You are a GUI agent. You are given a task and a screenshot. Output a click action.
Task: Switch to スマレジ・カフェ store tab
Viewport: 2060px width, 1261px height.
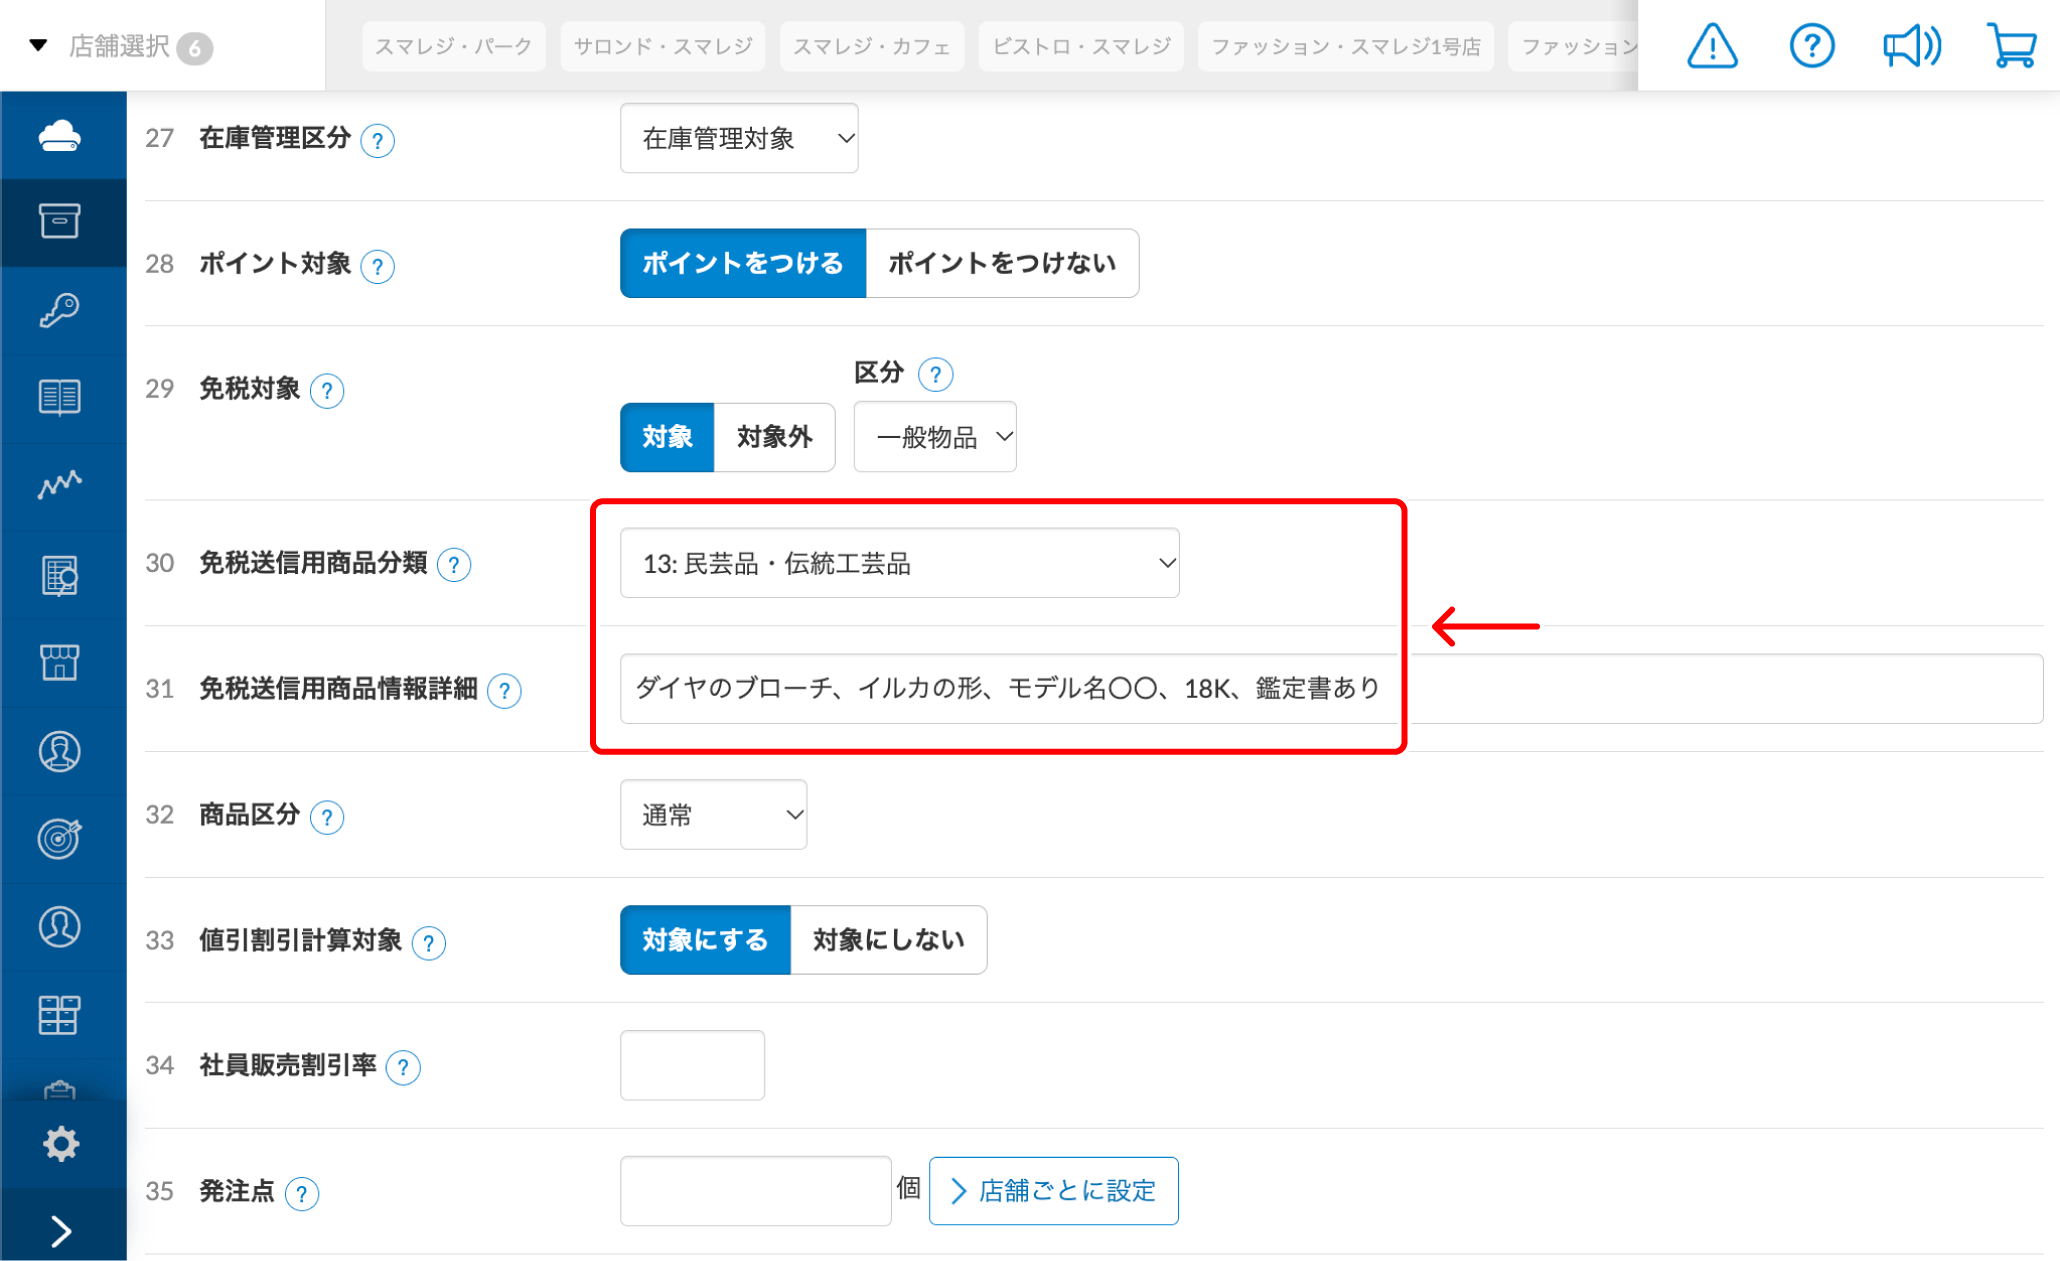coord(872,46)
